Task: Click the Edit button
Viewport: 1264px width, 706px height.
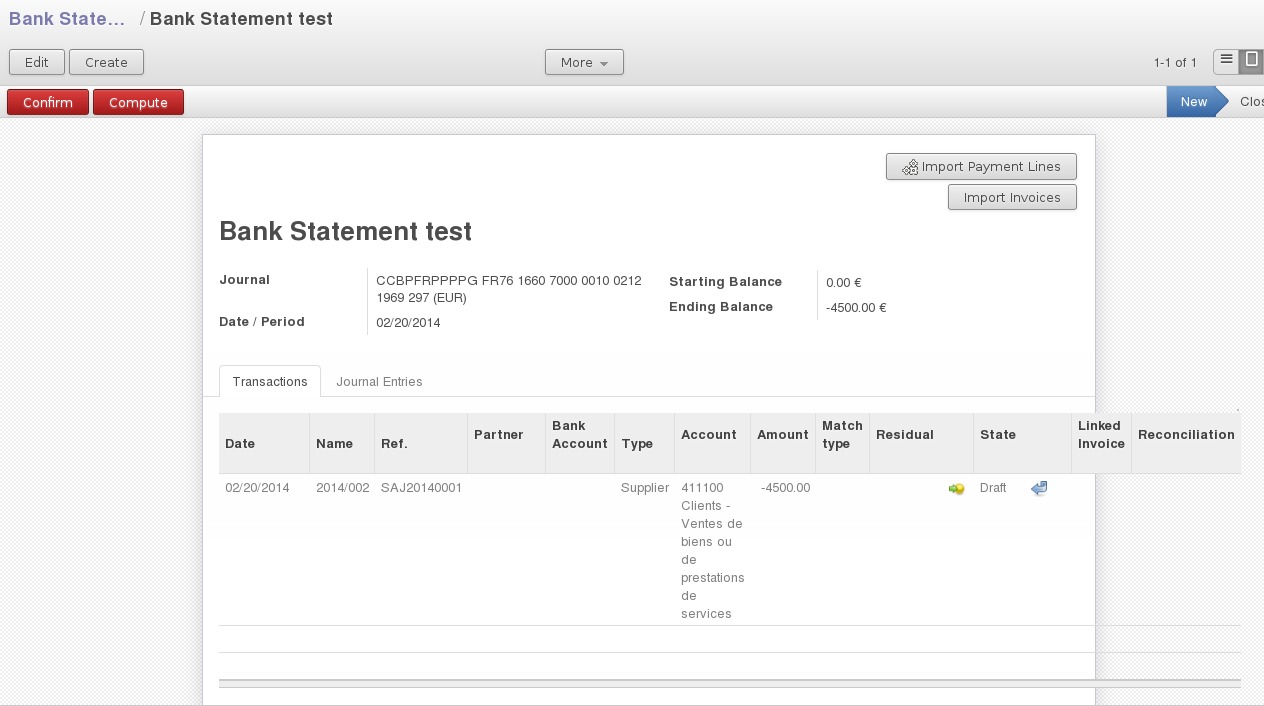Action: (x=37, y=62)
